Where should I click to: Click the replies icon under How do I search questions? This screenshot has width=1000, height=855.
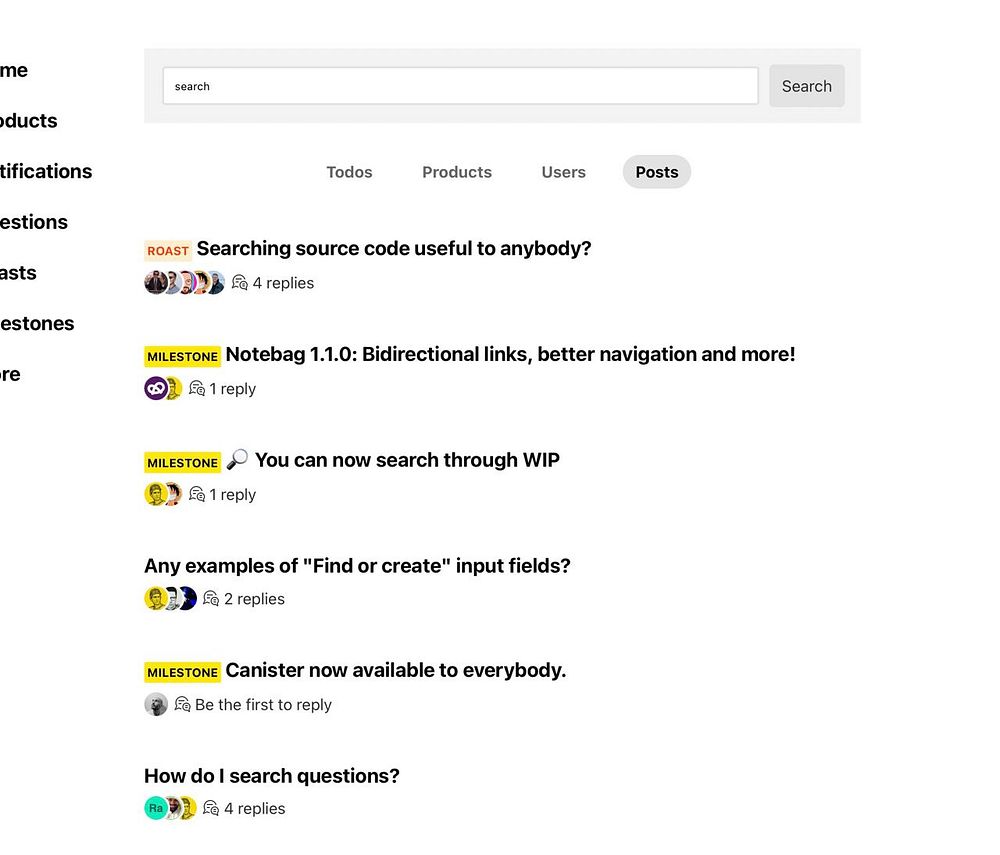(x=211, y=808)
